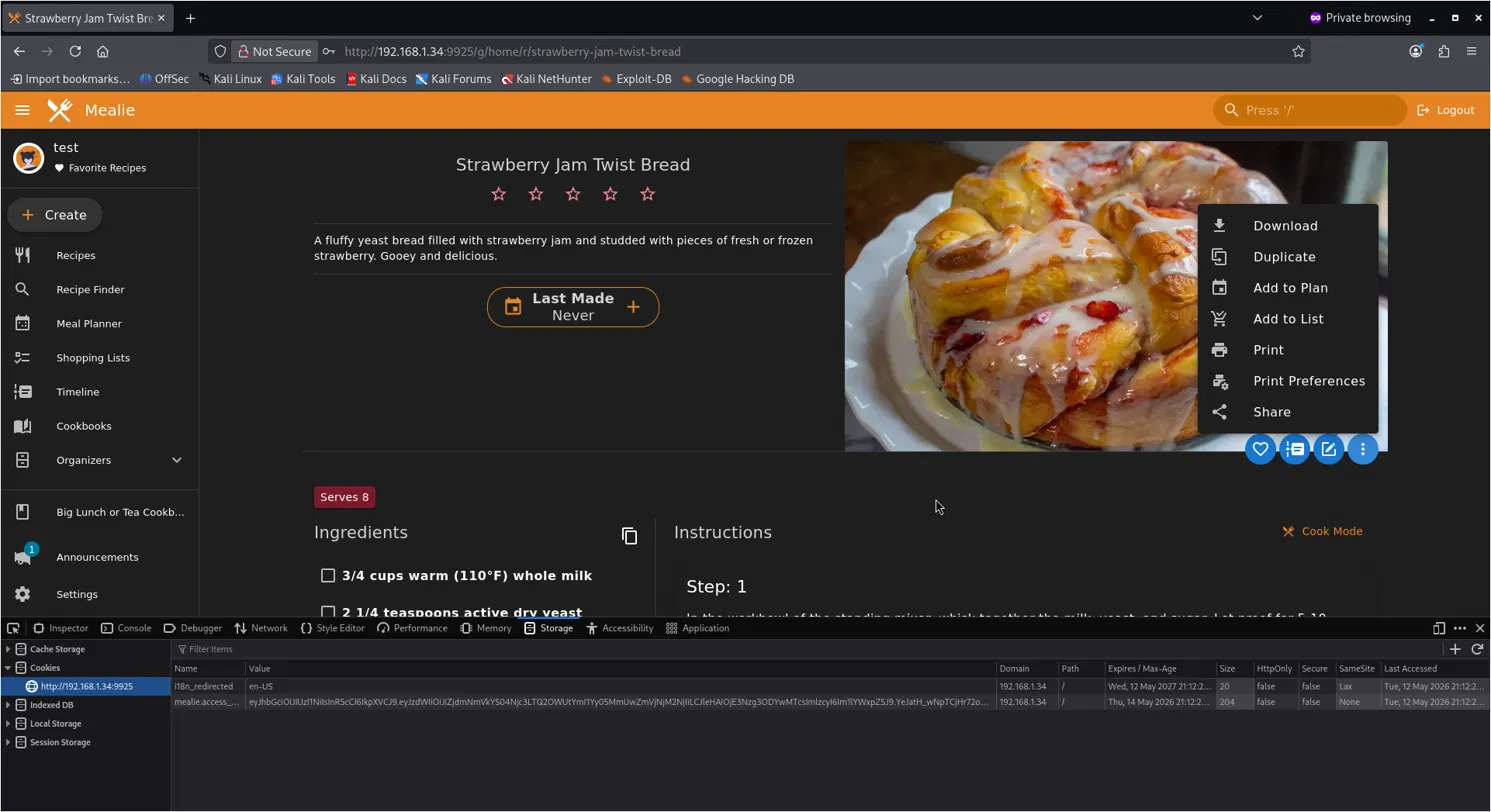The image size is (1491, 812).
Task: Switch to the Application devtools tab
Action: coord(697,628)
